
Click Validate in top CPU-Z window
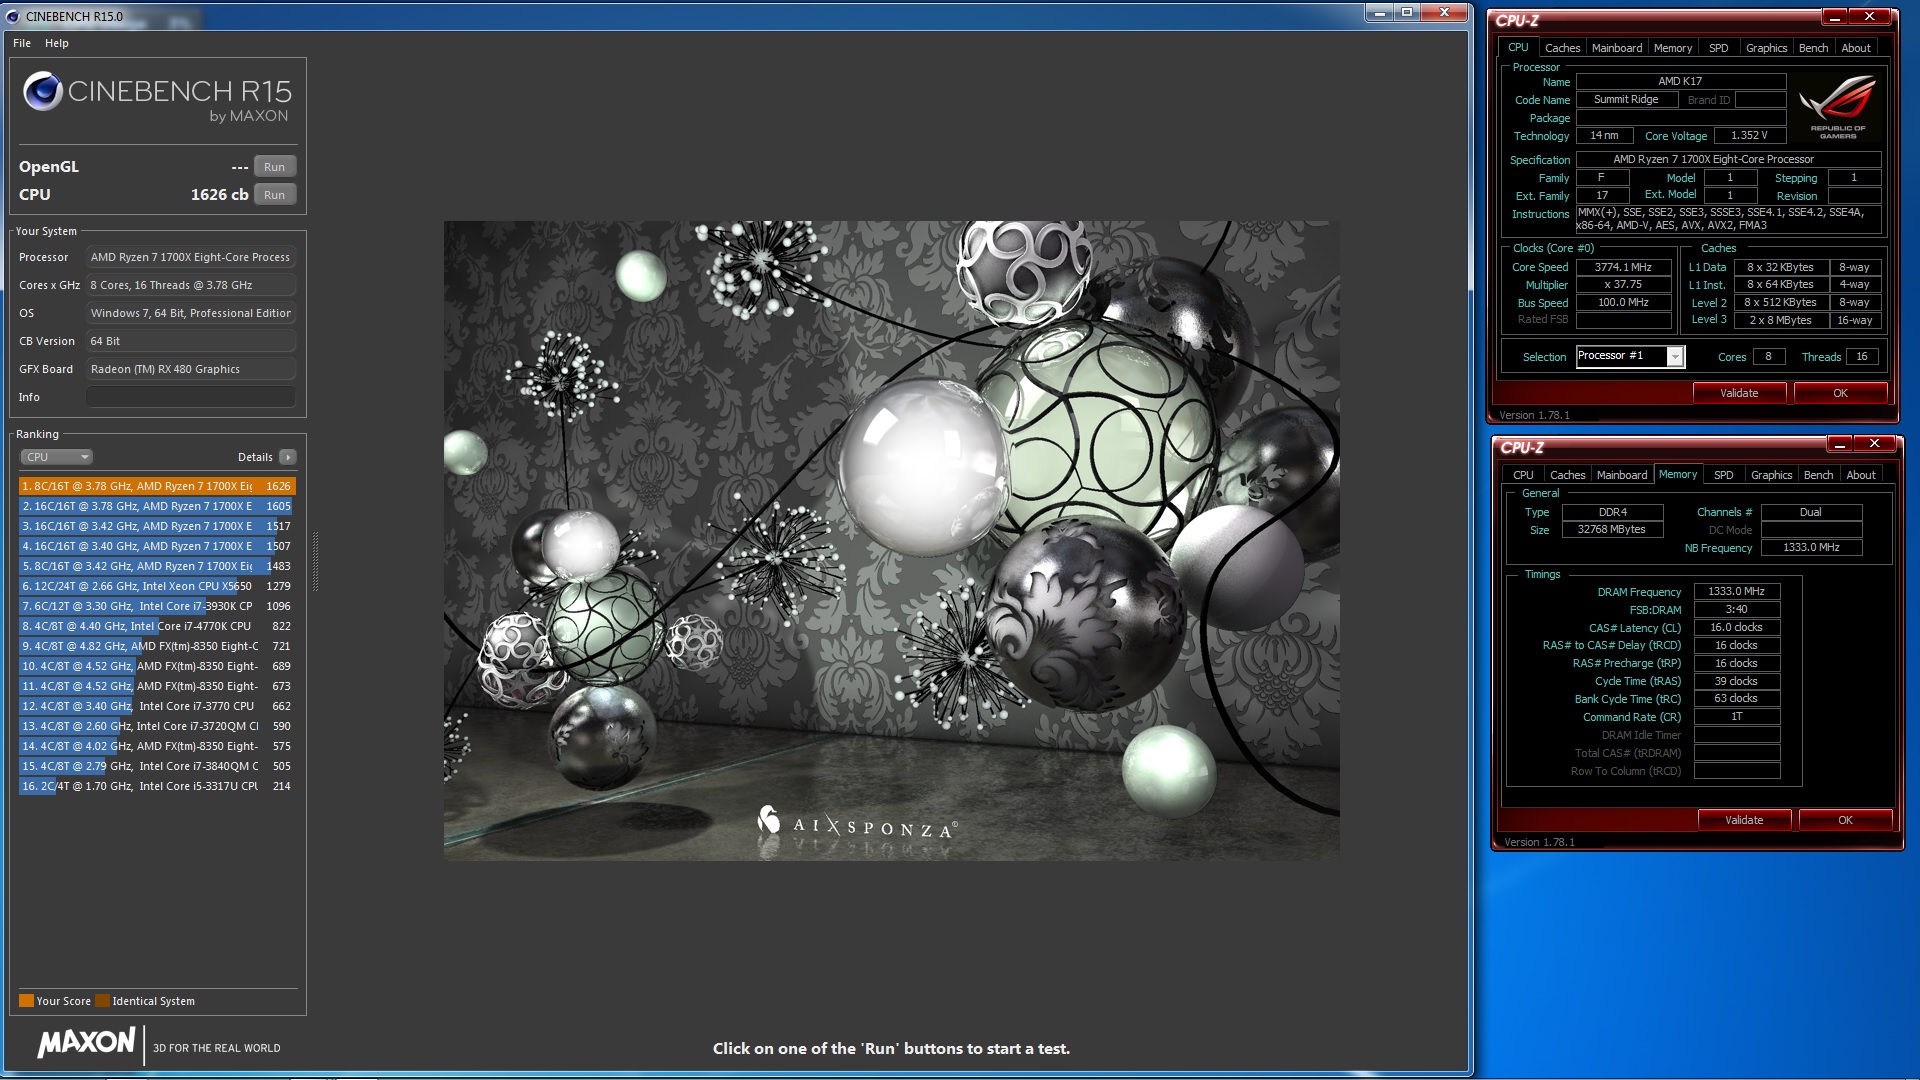pos(1739,393)
